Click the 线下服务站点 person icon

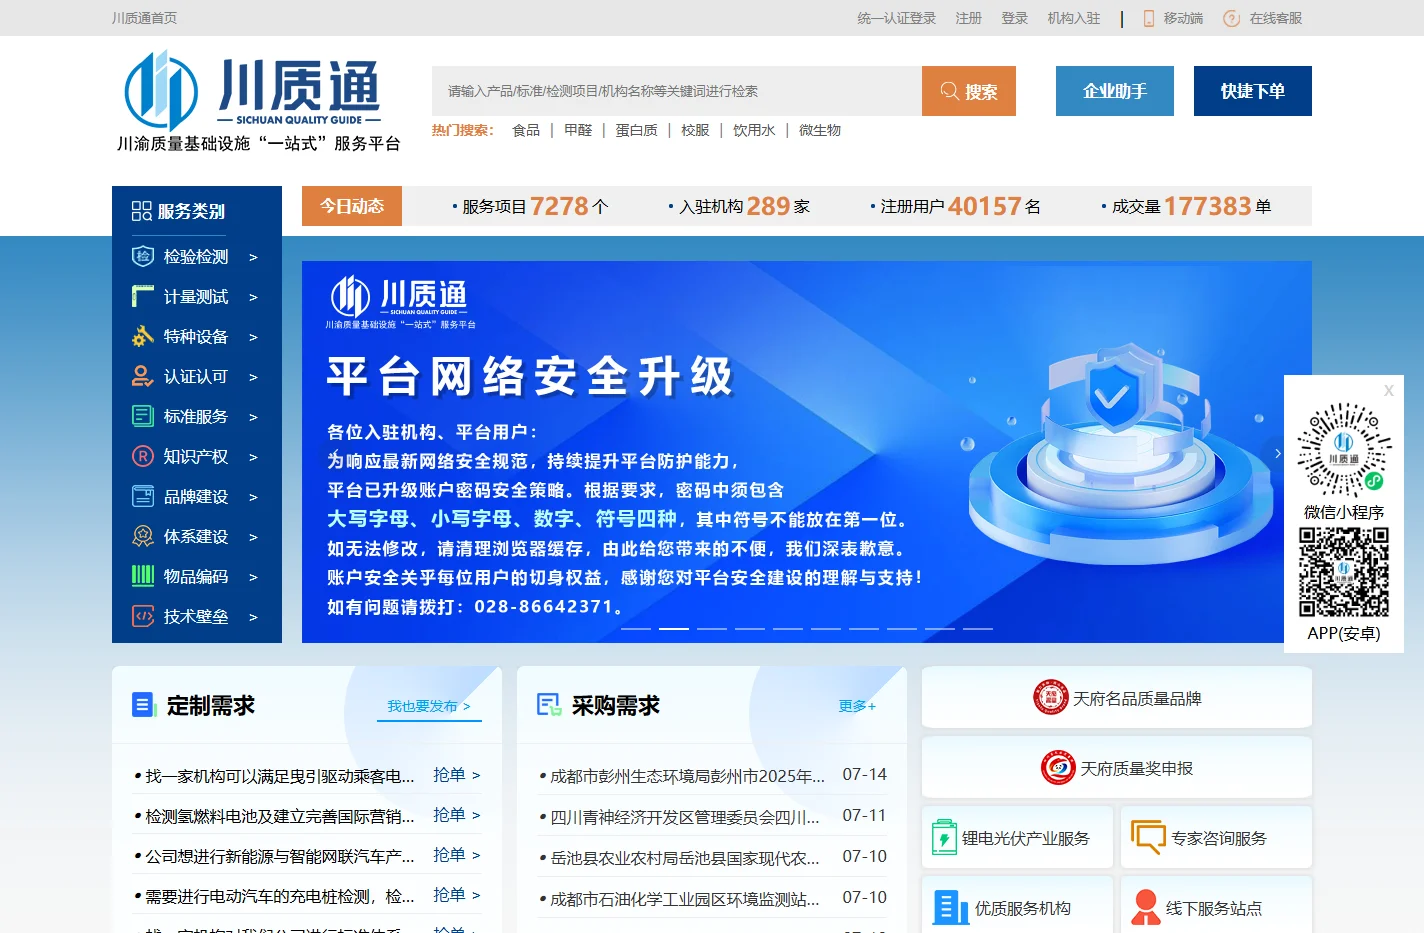click(1146, 907)
